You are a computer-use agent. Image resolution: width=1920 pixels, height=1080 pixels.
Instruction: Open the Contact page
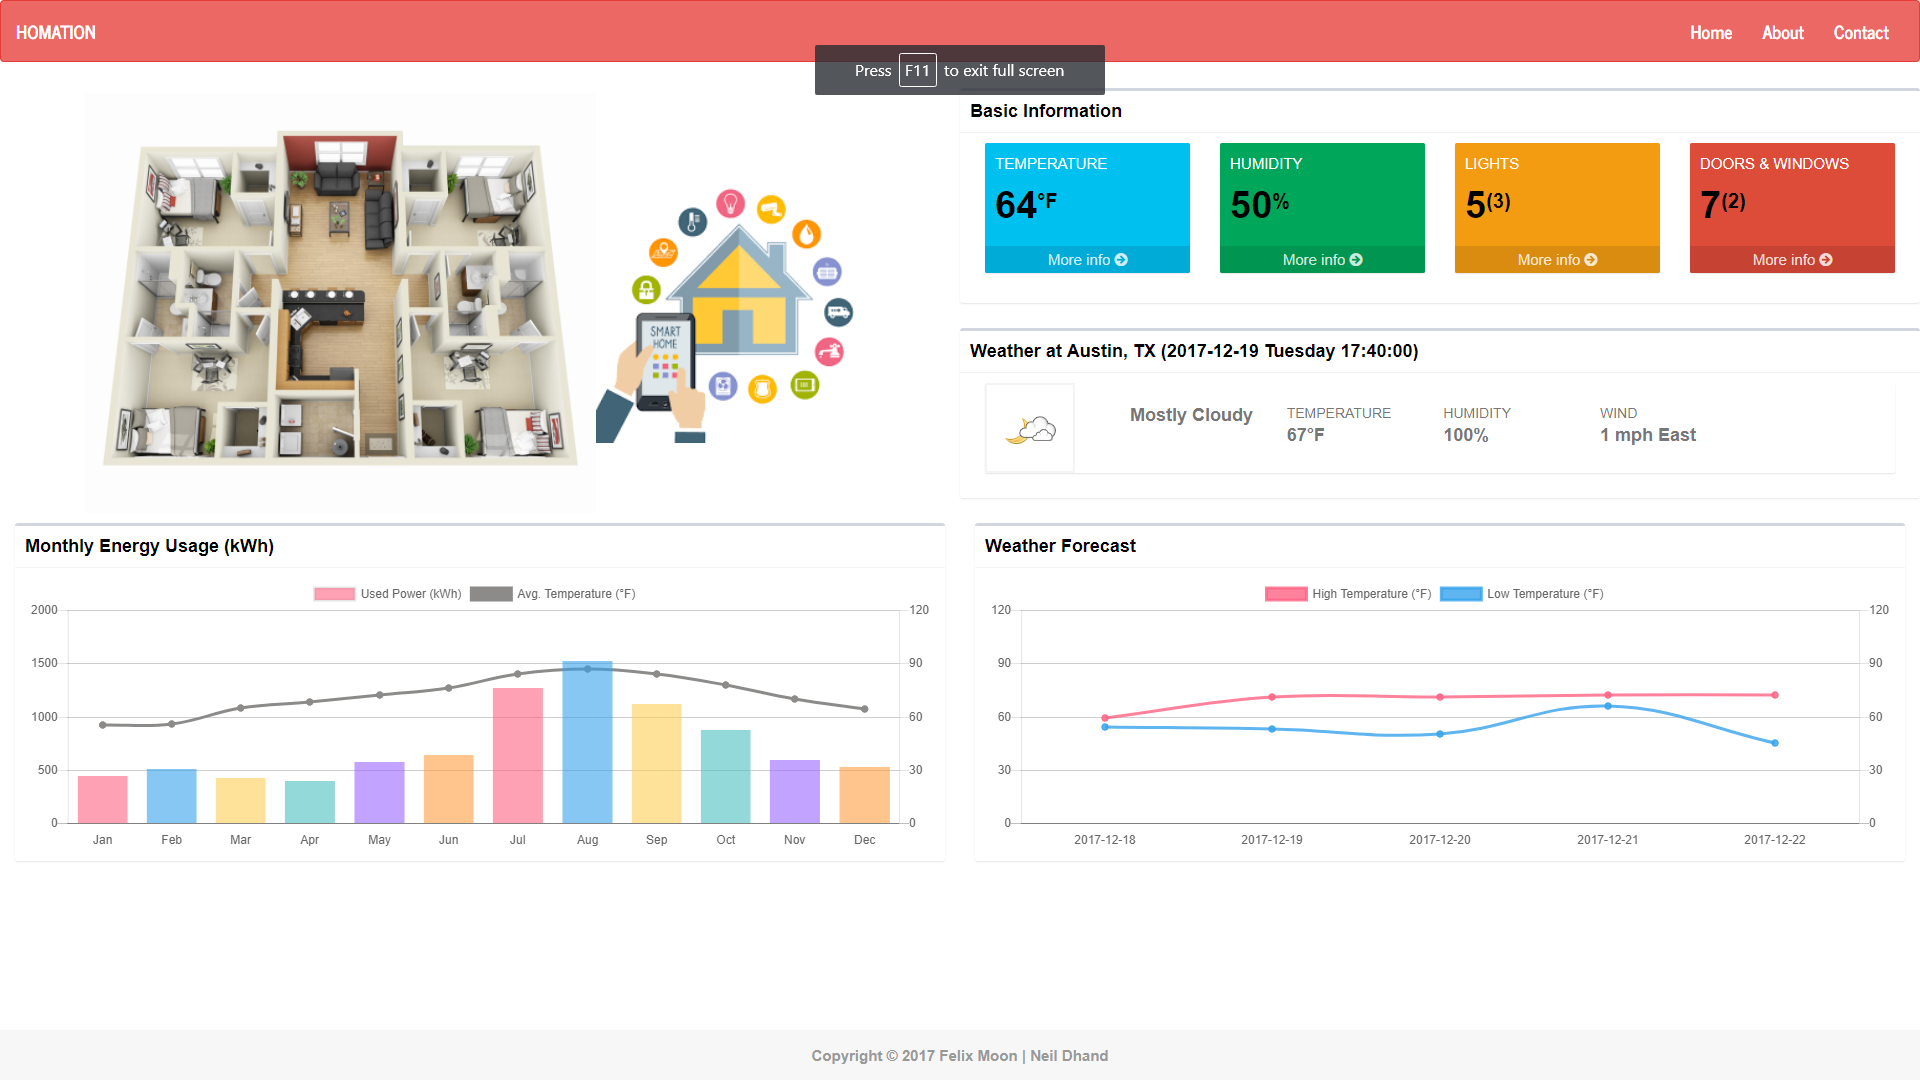pos(1860,33)
